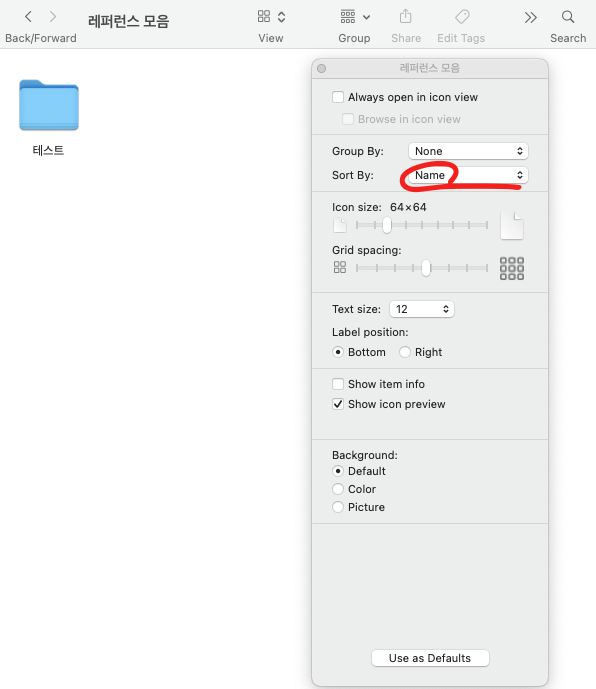Click the small document icon by Icon size slider
This screenshot has height=689, width=596.
(340, 225)
